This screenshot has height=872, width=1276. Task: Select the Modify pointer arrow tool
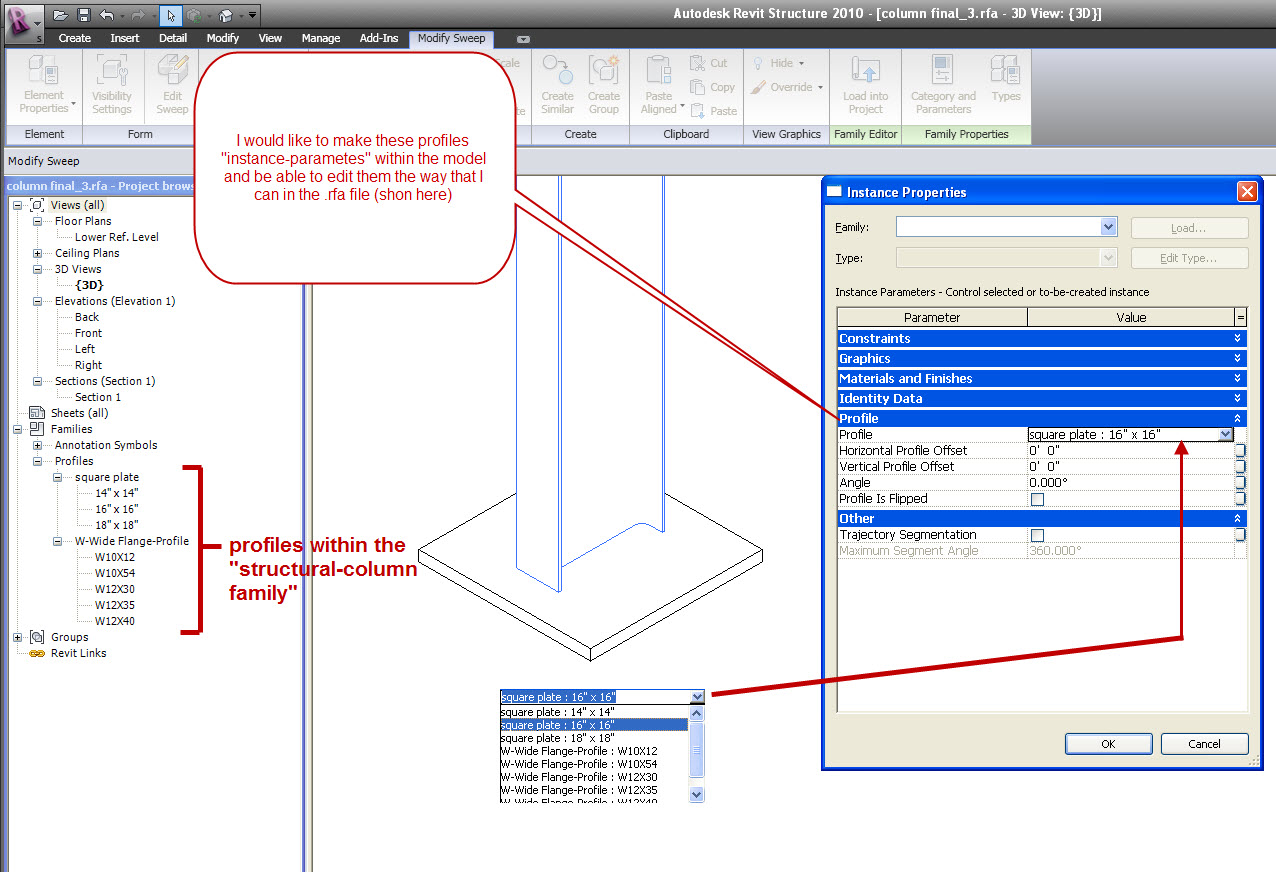[x=170, y=15]
